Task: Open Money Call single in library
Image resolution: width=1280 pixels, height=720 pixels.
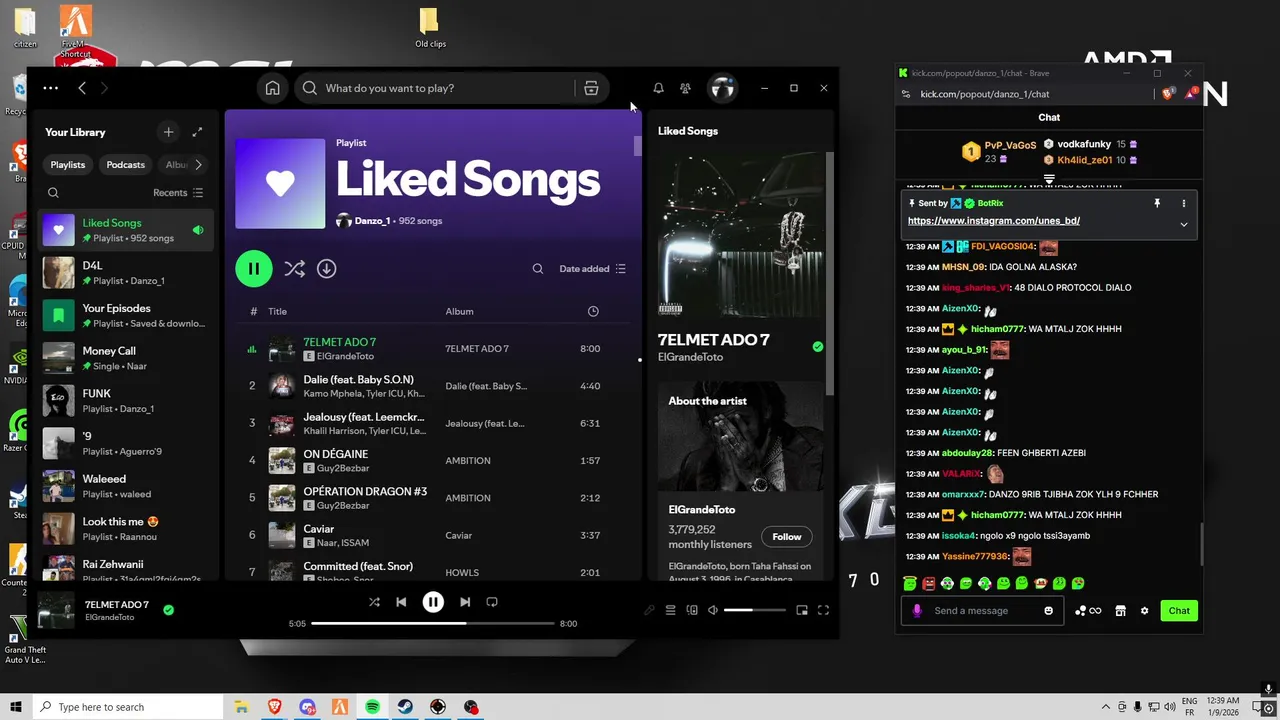Action: (x=125, y=358)
